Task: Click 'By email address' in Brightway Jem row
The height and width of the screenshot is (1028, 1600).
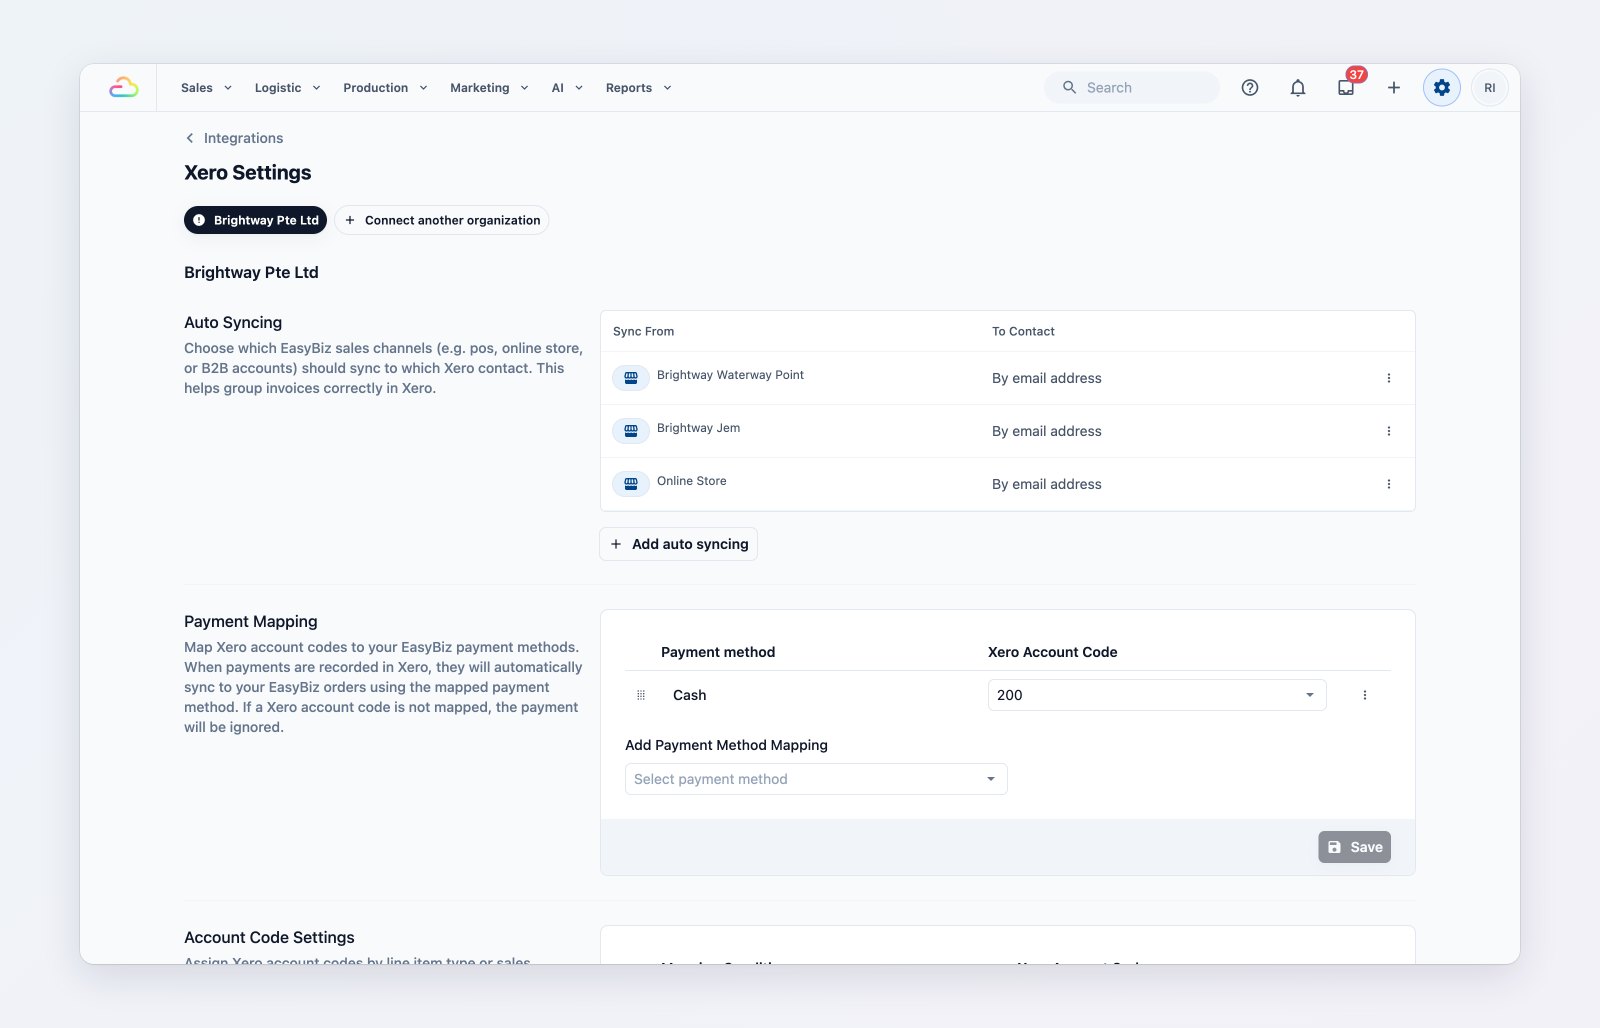Action: coord(1047,431)
